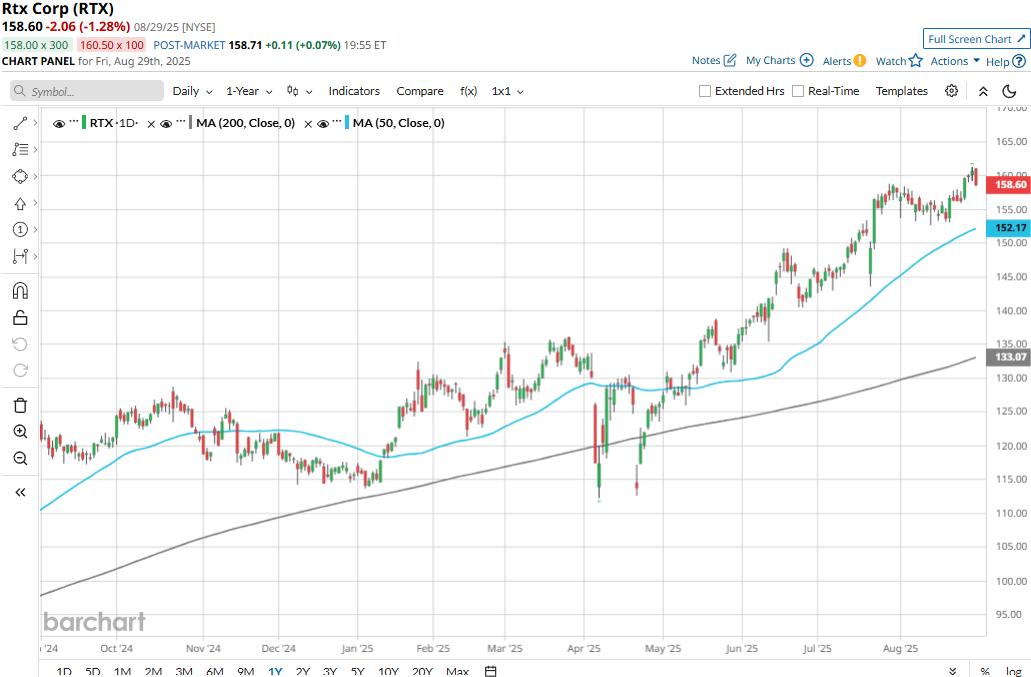Enable the Real-Time checkbox
Viewport: 1031px width, 677px height.
coord(798,91)
